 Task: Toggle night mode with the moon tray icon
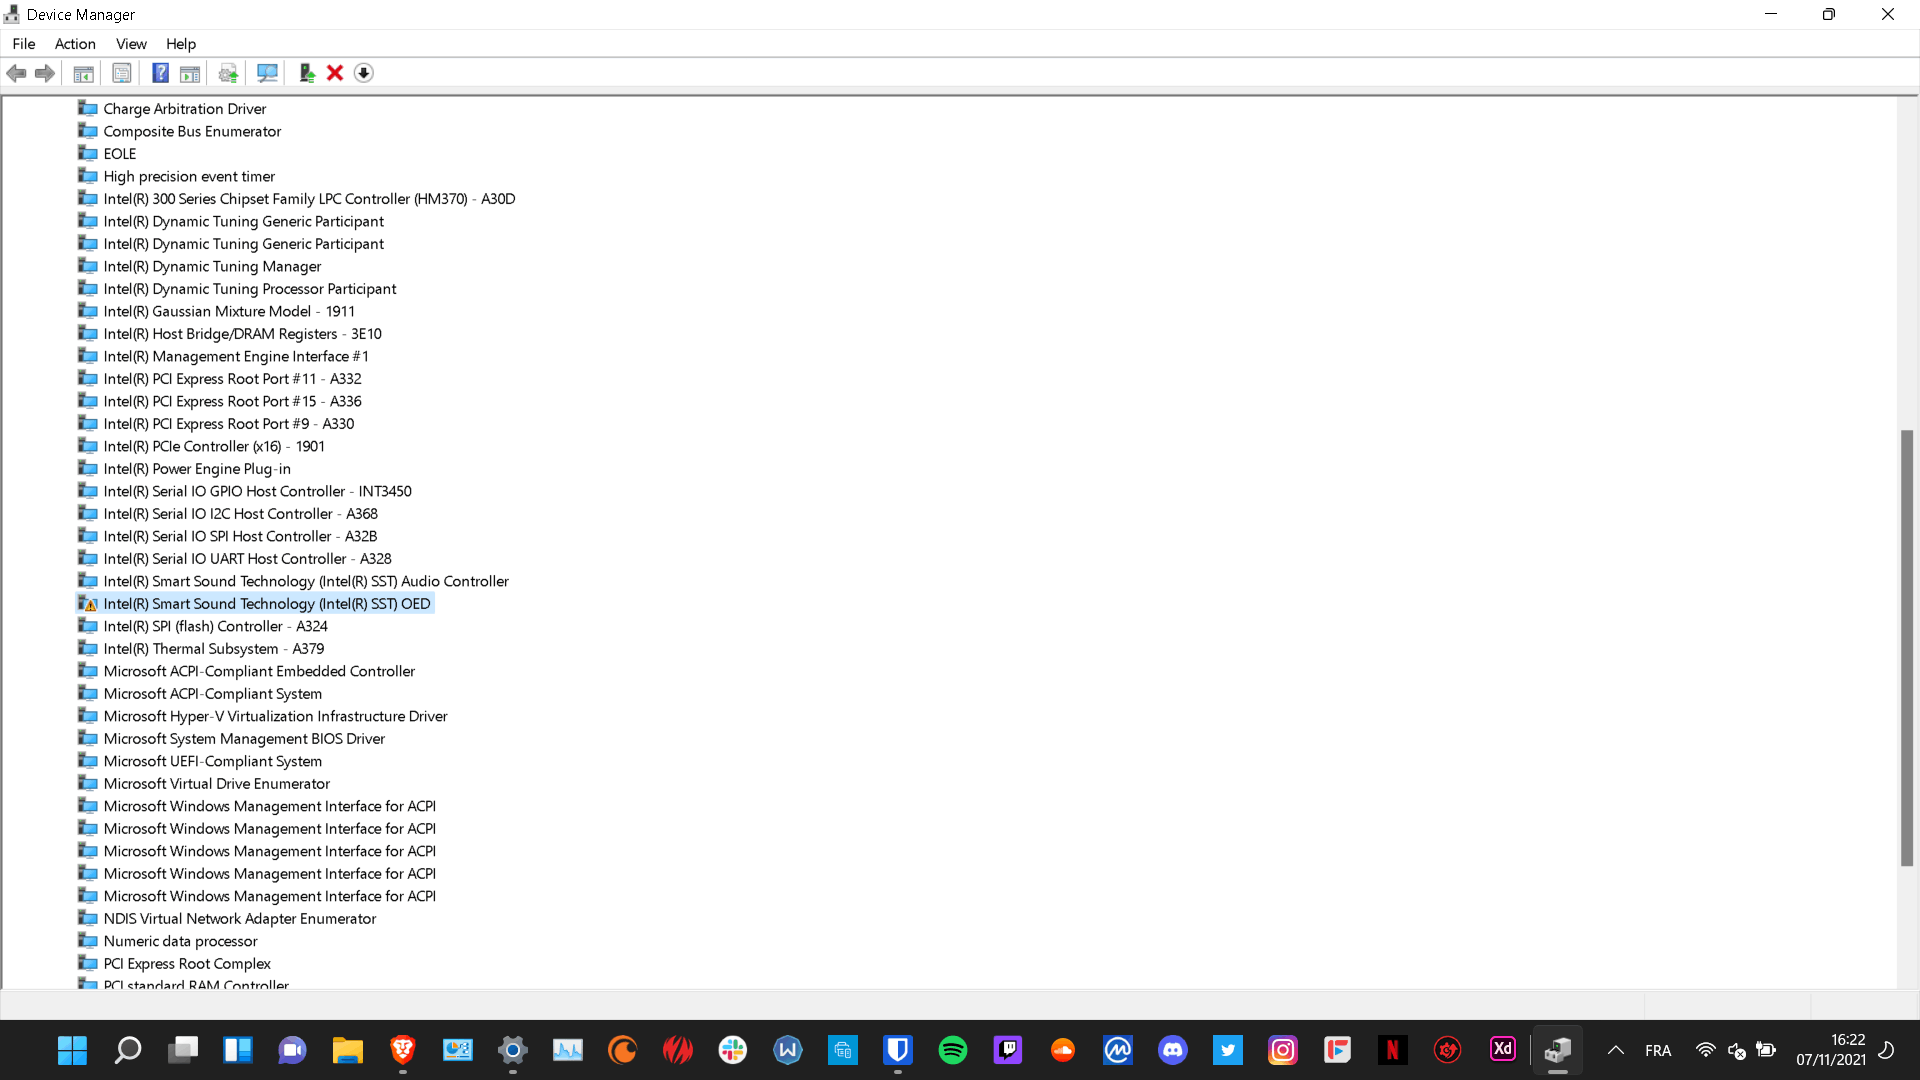1888,1050
